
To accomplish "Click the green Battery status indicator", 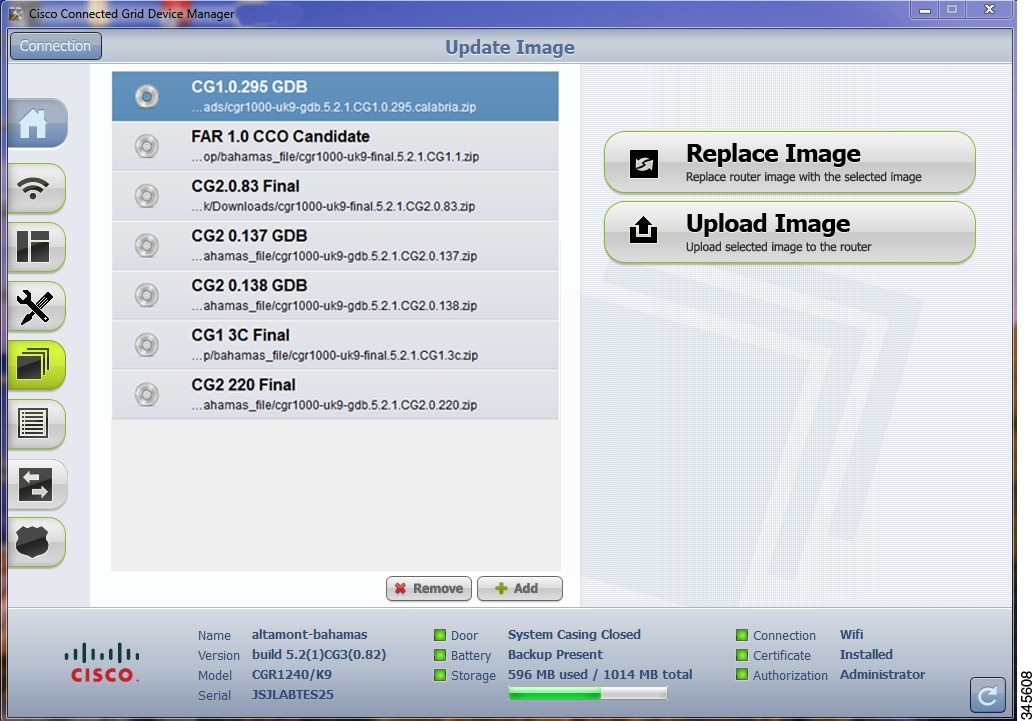I will pos(440,655).
